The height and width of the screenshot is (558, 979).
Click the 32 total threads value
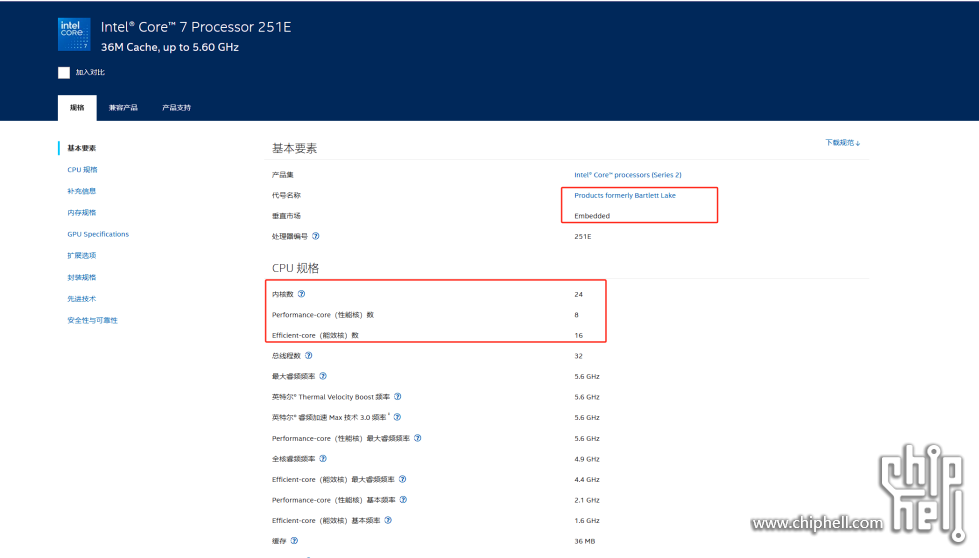[578, 356]
